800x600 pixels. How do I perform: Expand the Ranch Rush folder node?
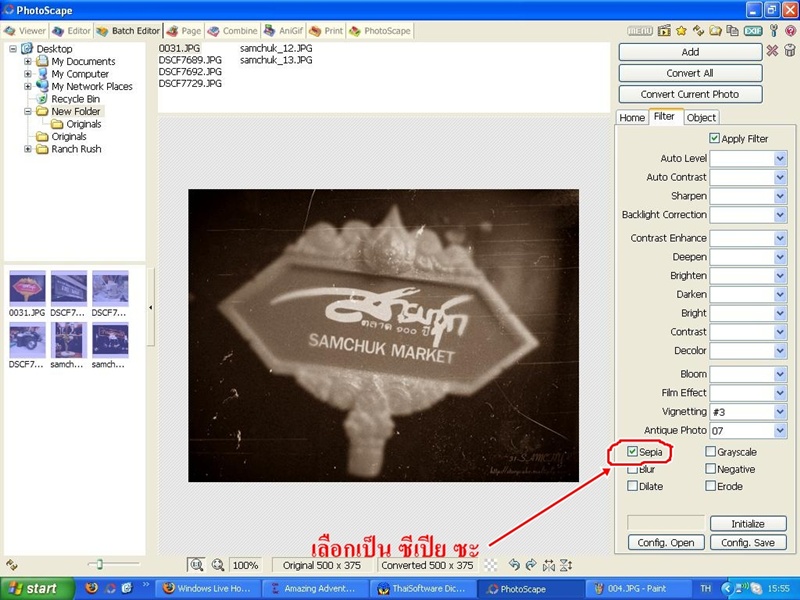pos(28,149)
